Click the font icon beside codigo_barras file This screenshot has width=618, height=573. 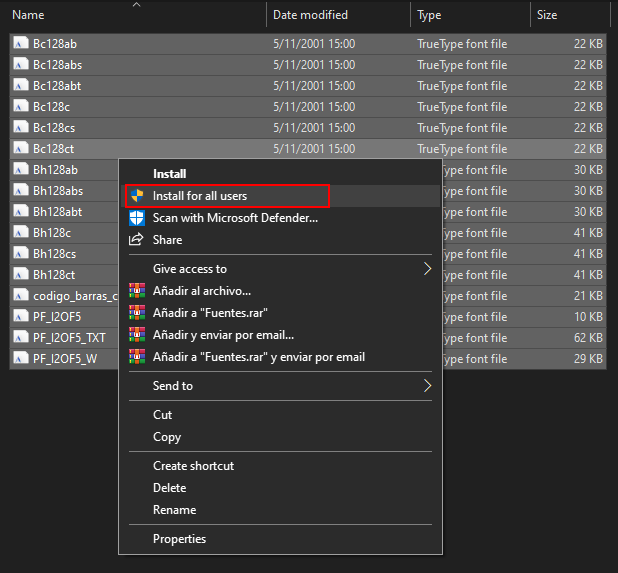(x=20, y=296)
